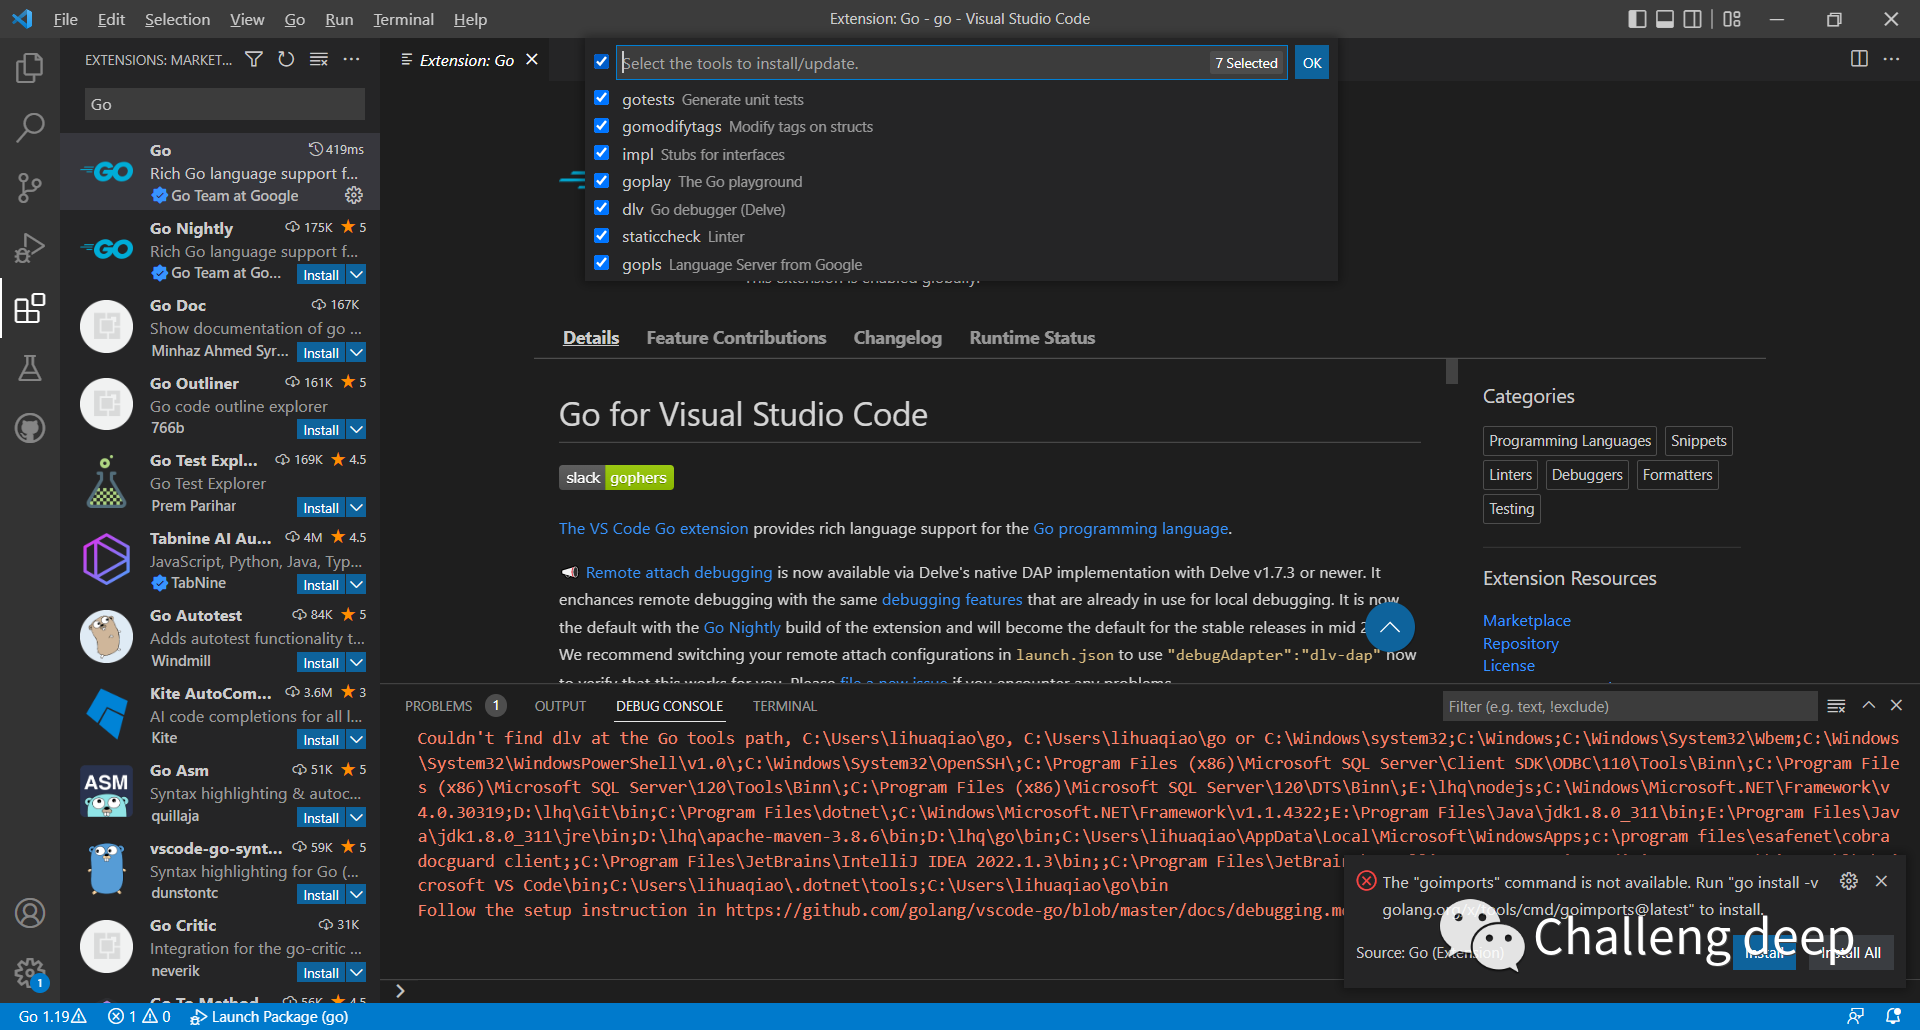Viewport: 1920px width, 1030px height.
Task: Uncheck the dlv debugger tool
Action: tap(601, 208)
